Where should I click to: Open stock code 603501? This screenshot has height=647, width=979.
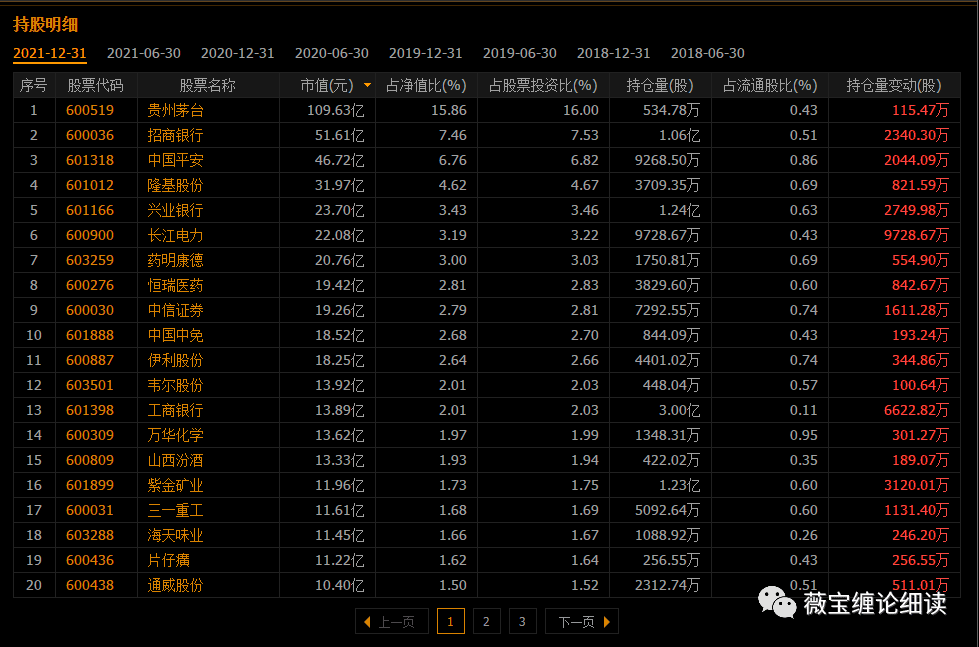click(90, 385)
